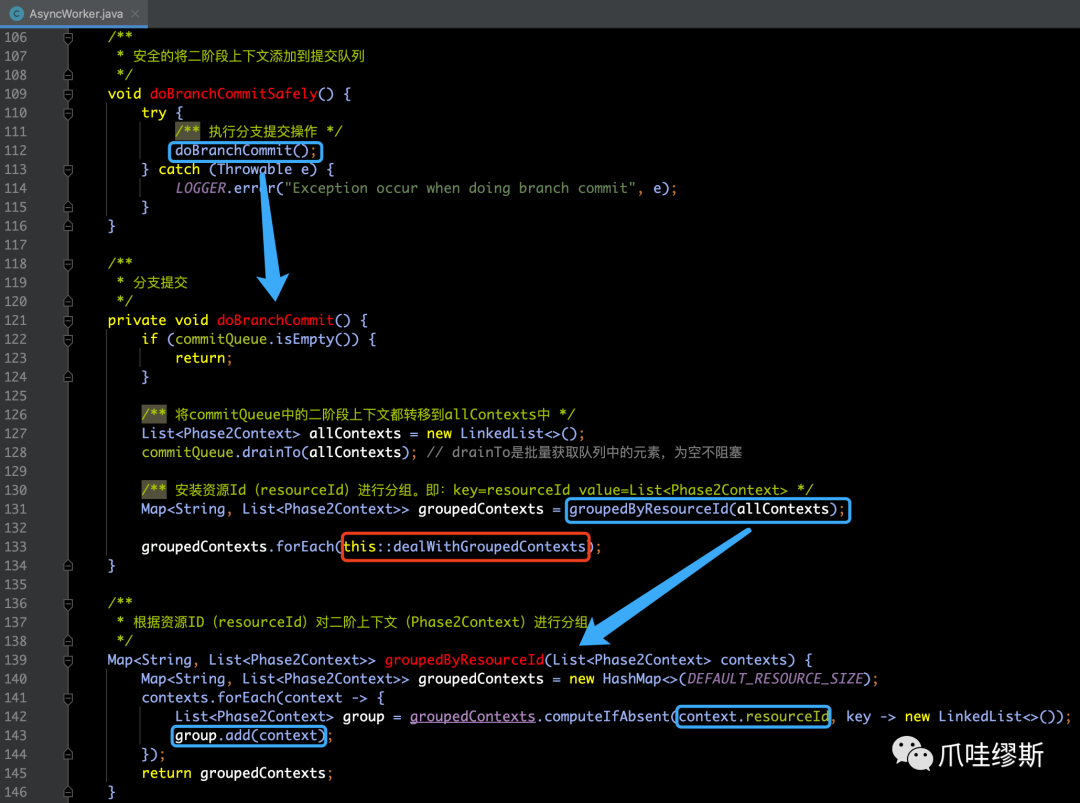1080x803 pixels.
Task: Click fold end marker at line 144
Action: pos(68,754)
